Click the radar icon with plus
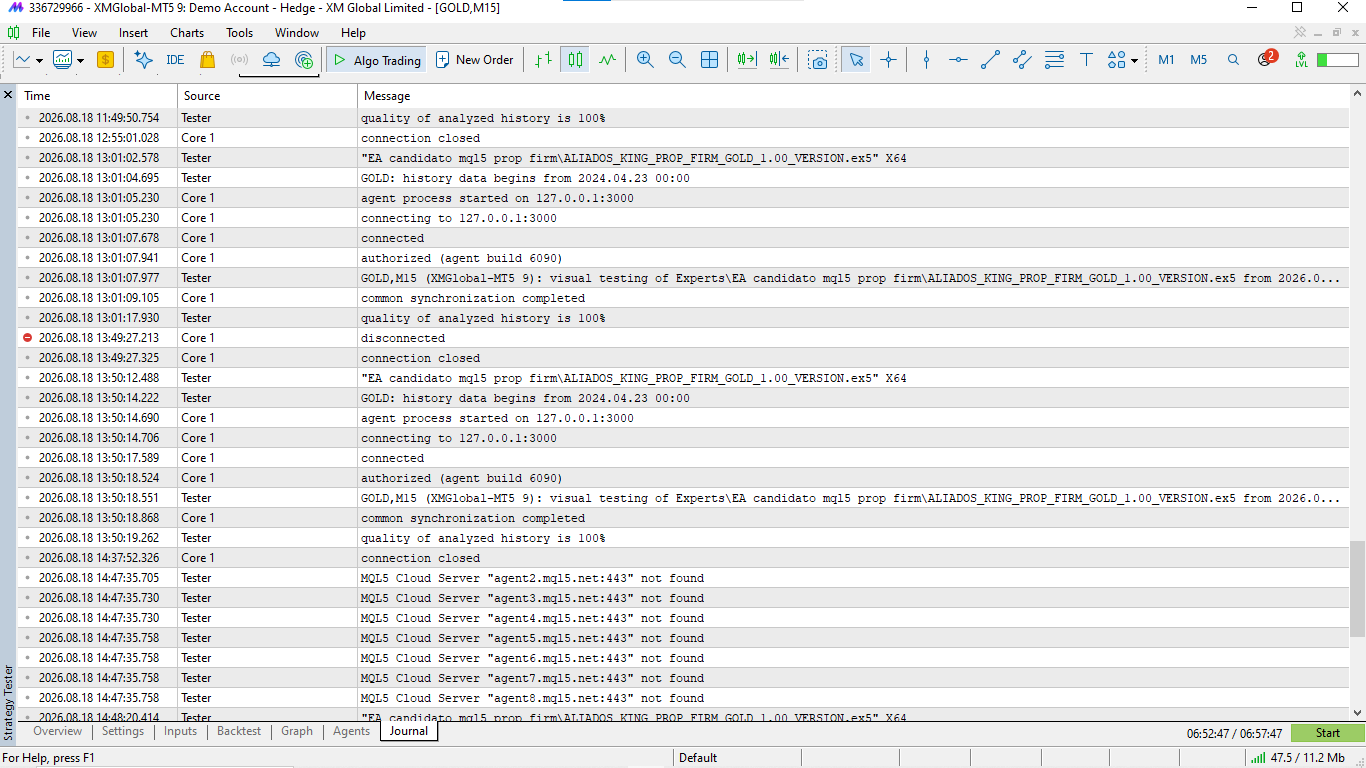The image size is (1366, 768). (x=304, y=60)
